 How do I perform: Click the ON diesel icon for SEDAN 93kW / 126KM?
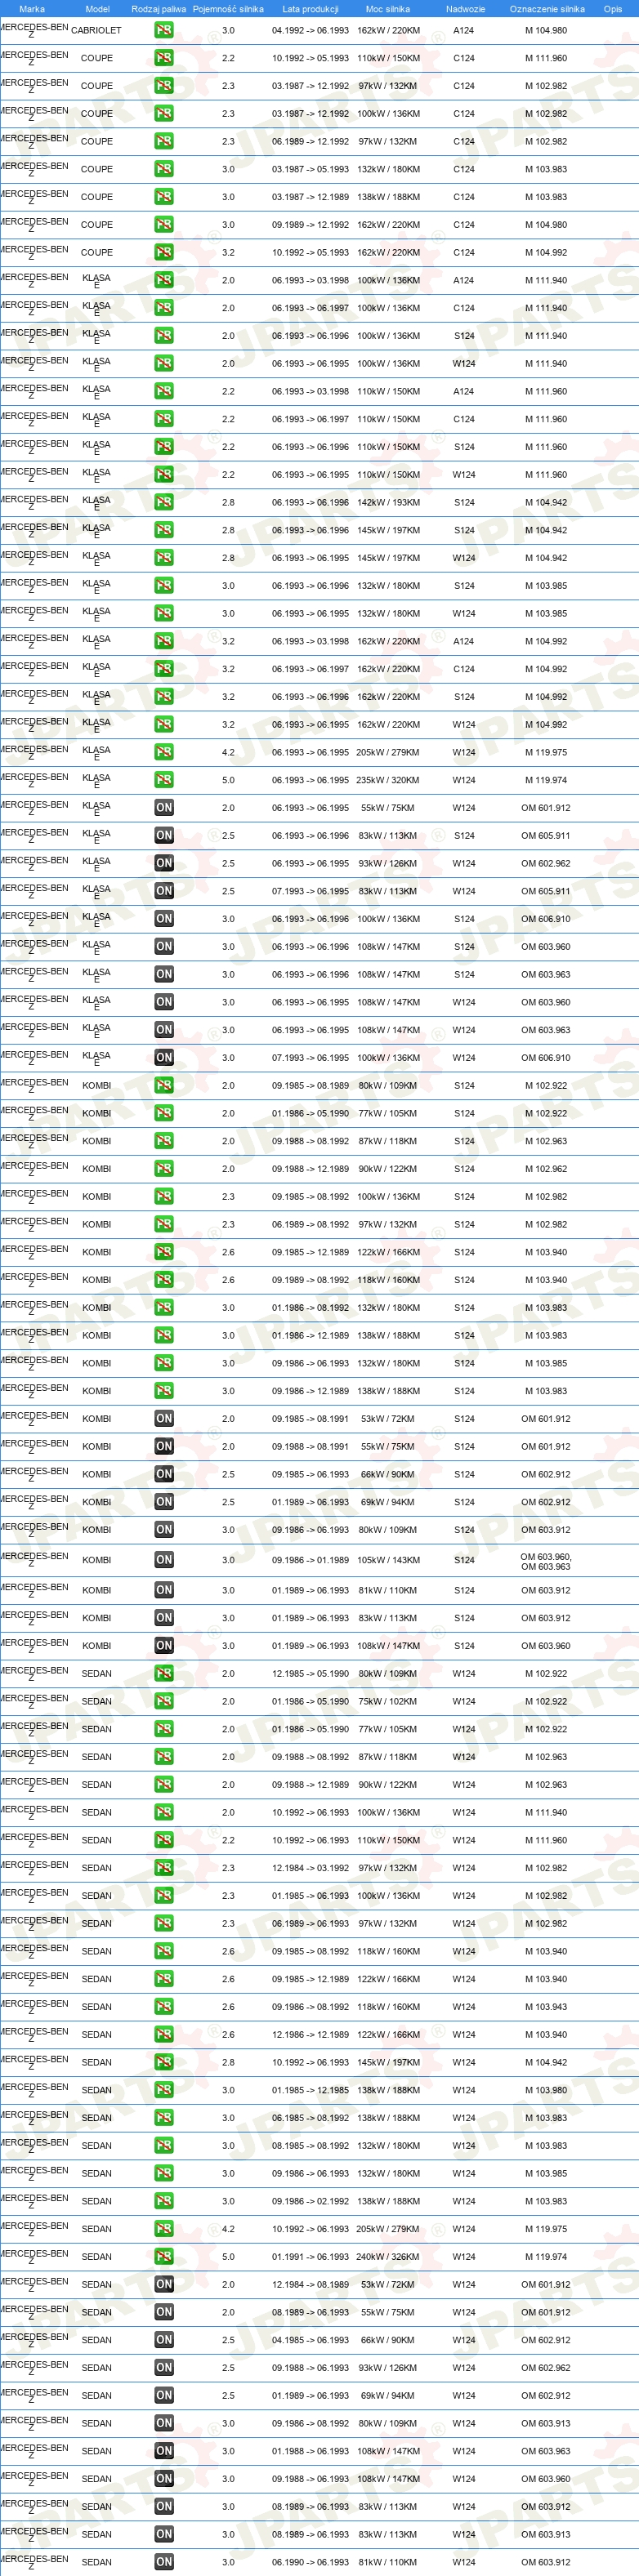(164, 2368)
